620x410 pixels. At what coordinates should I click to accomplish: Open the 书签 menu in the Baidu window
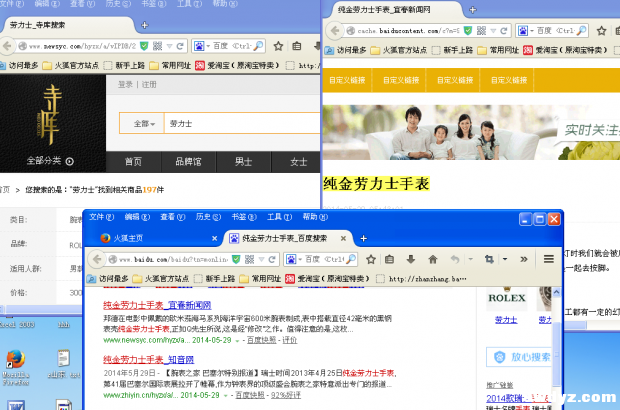[244, 217]
